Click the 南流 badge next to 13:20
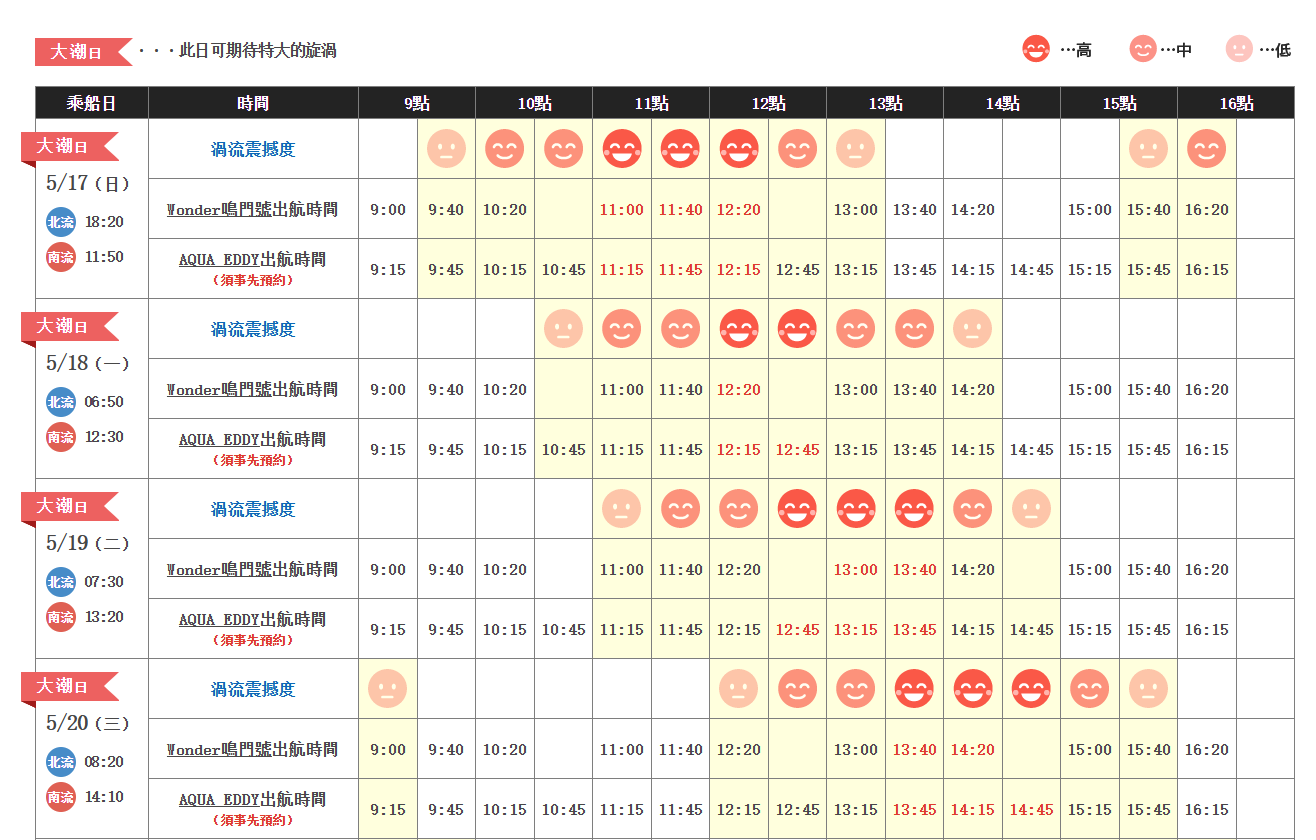 tap(61, 617)
